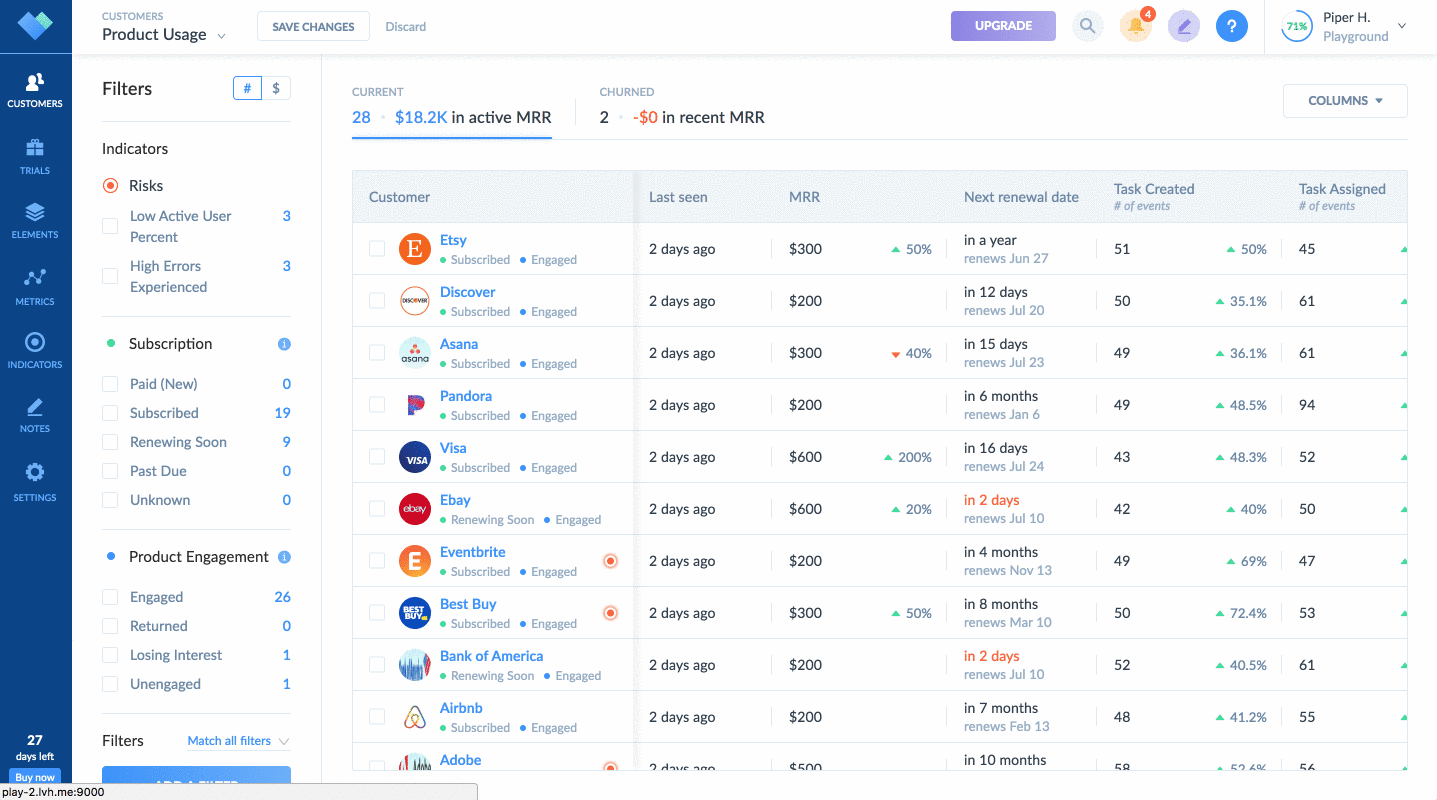This screenshot has height=800, width=1437.
Task: Click the Discover logo icon
Action: coord(415,301)
